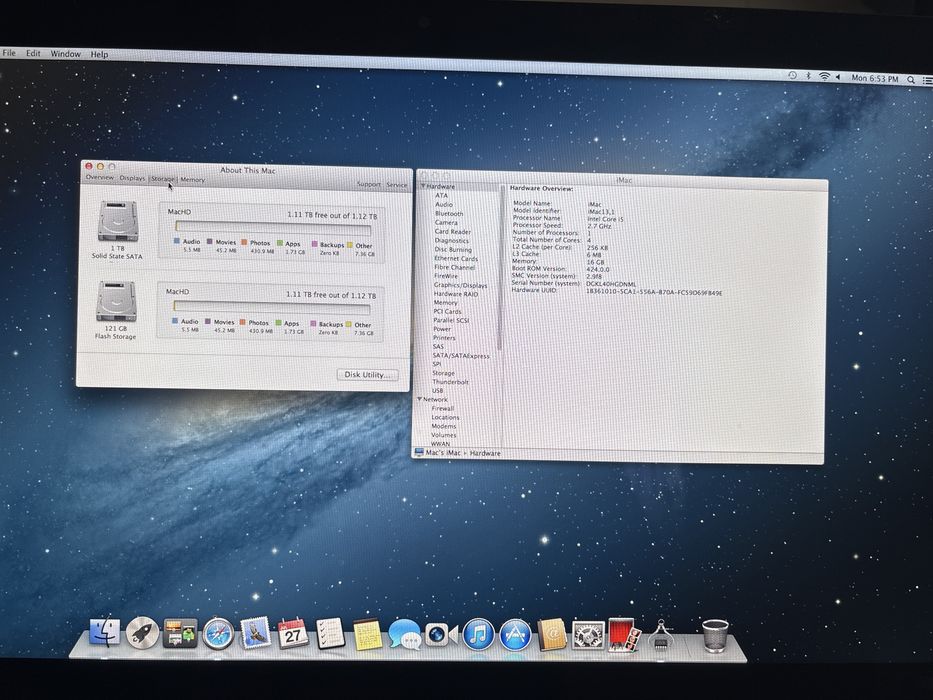
Task: Click Support link in About This Mac
Action: point(369,184)
